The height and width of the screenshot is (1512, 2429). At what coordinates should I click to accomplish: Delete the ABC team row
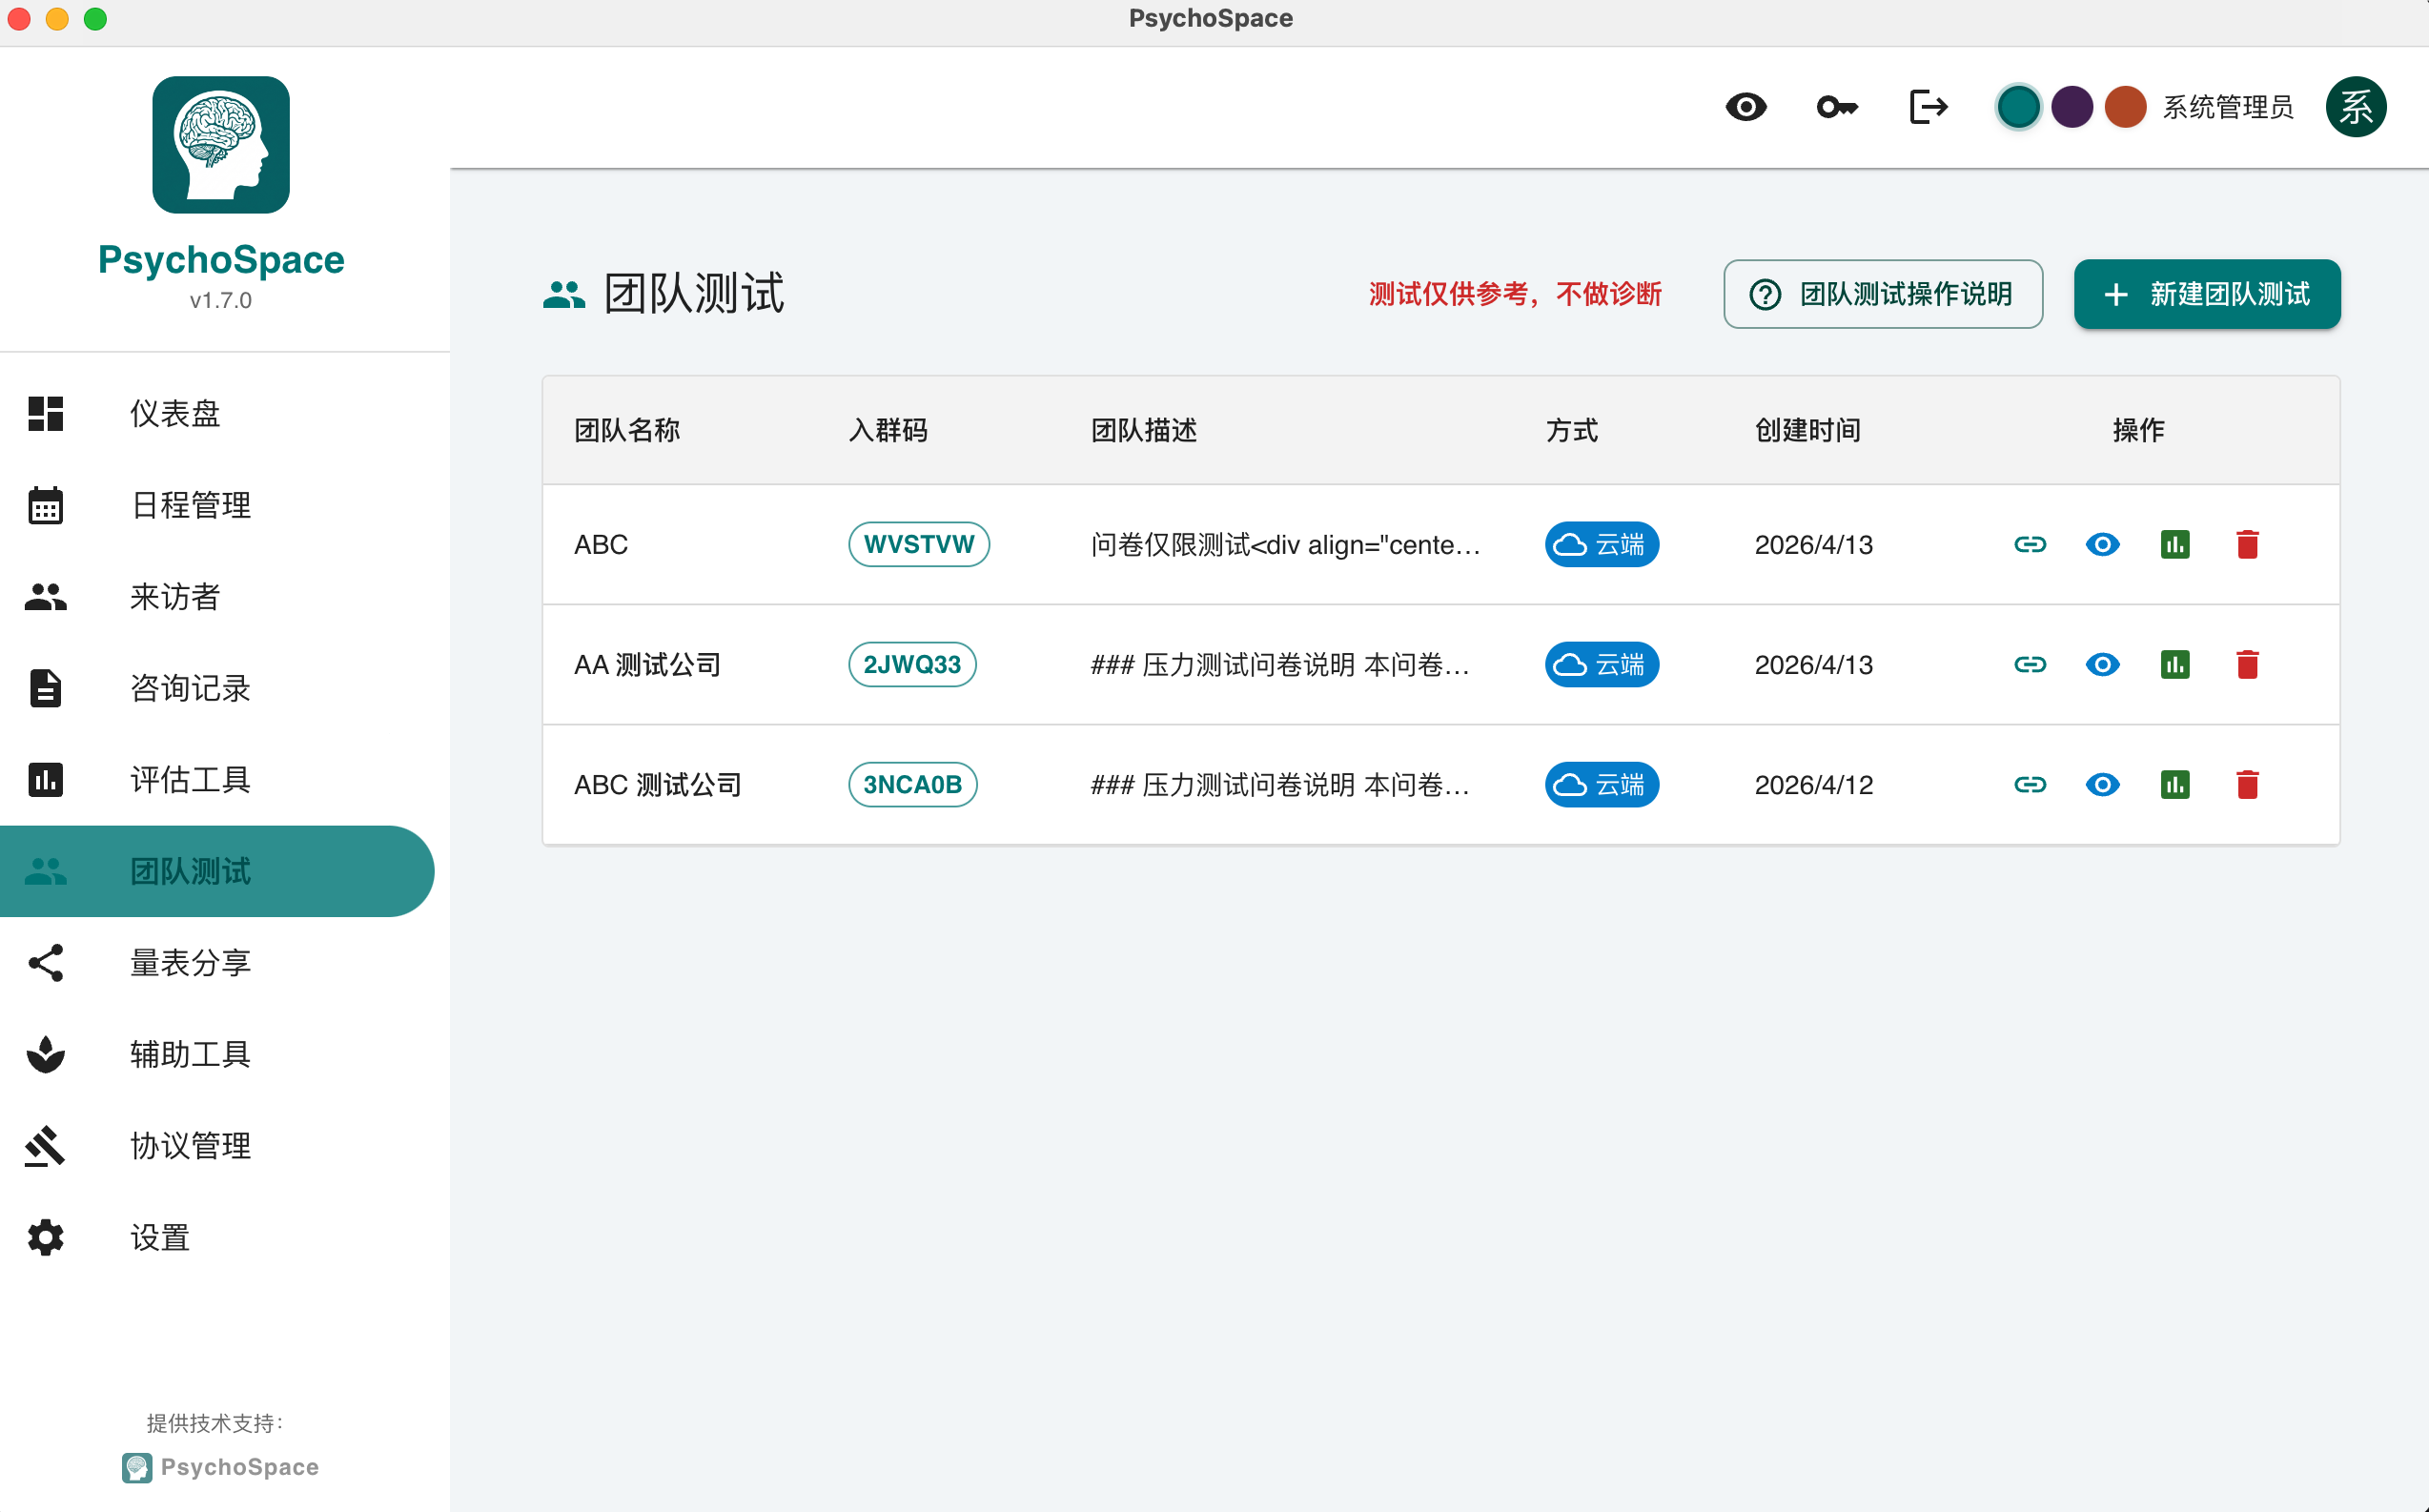[2247, 544]
